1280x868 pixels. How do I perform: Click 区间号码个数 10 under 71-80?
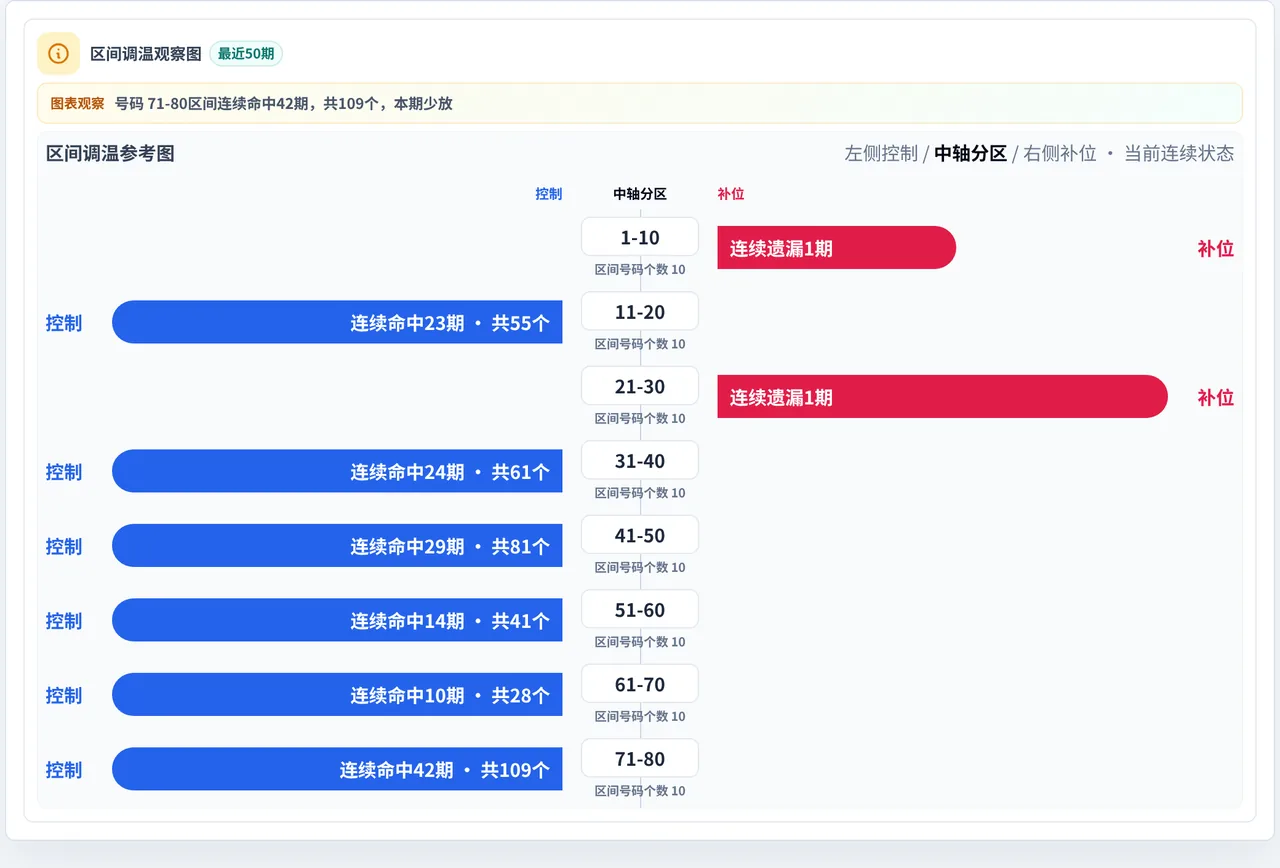[x=640, y=791]
